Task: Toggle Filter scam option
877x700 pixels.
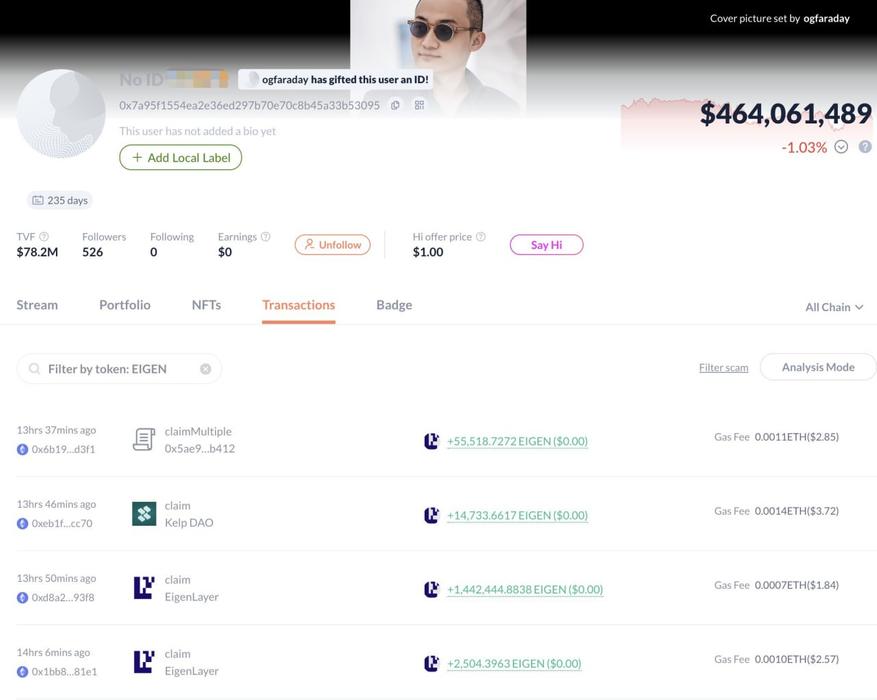Action: tap(723, 367)
